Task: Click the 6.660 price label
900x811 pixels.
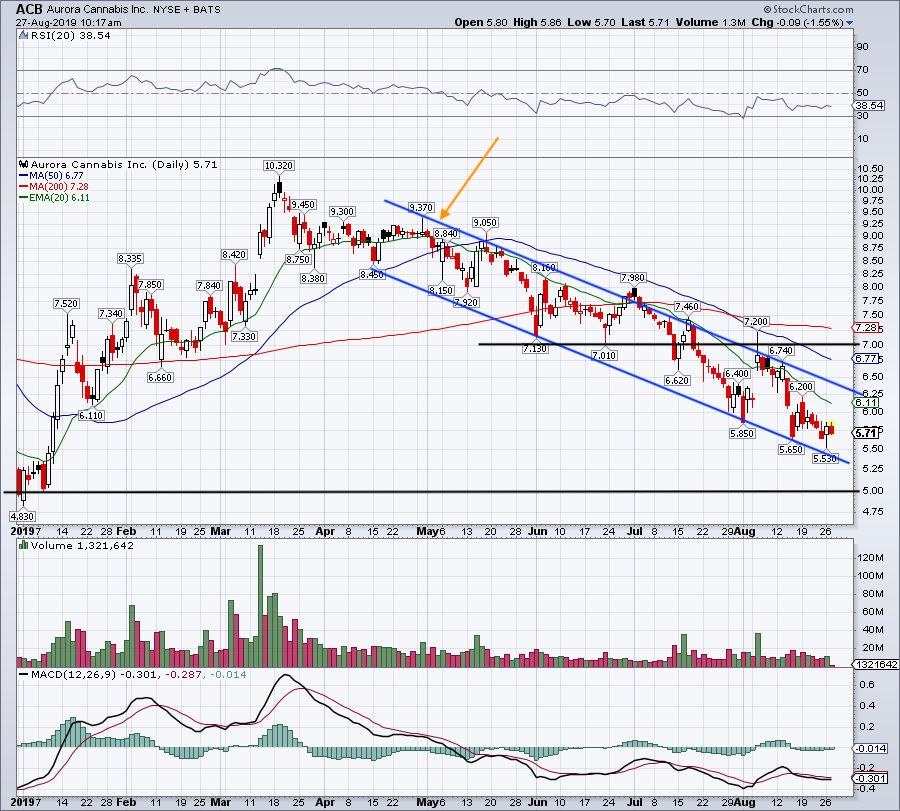Action: 160,378
